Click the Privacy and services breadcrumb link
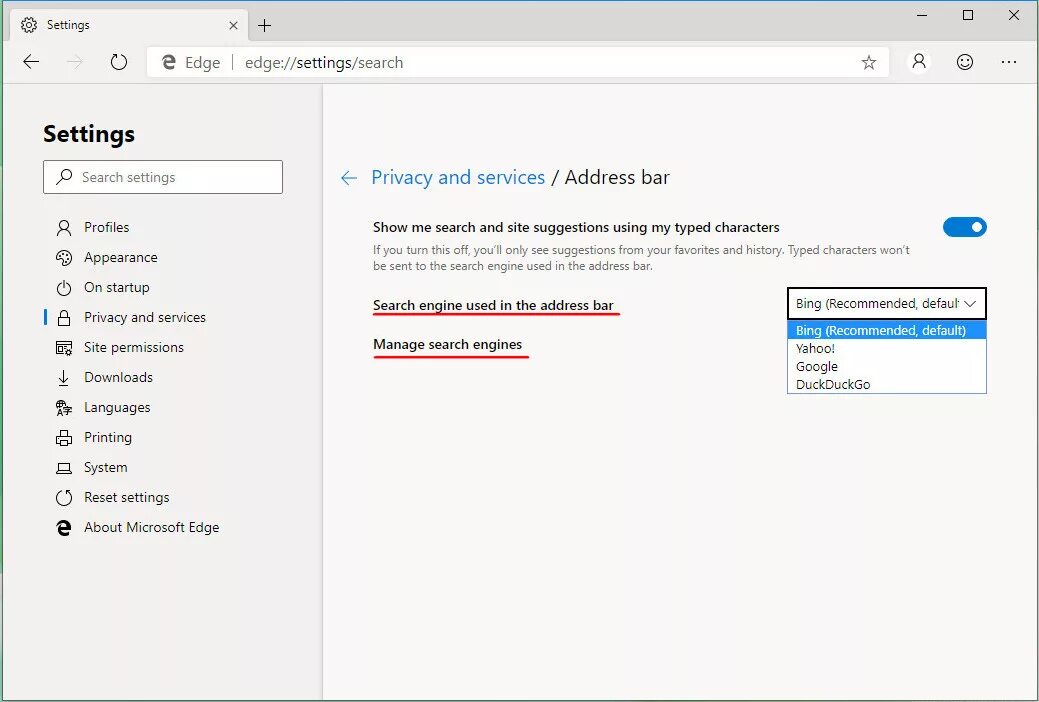 pos(458,178)
